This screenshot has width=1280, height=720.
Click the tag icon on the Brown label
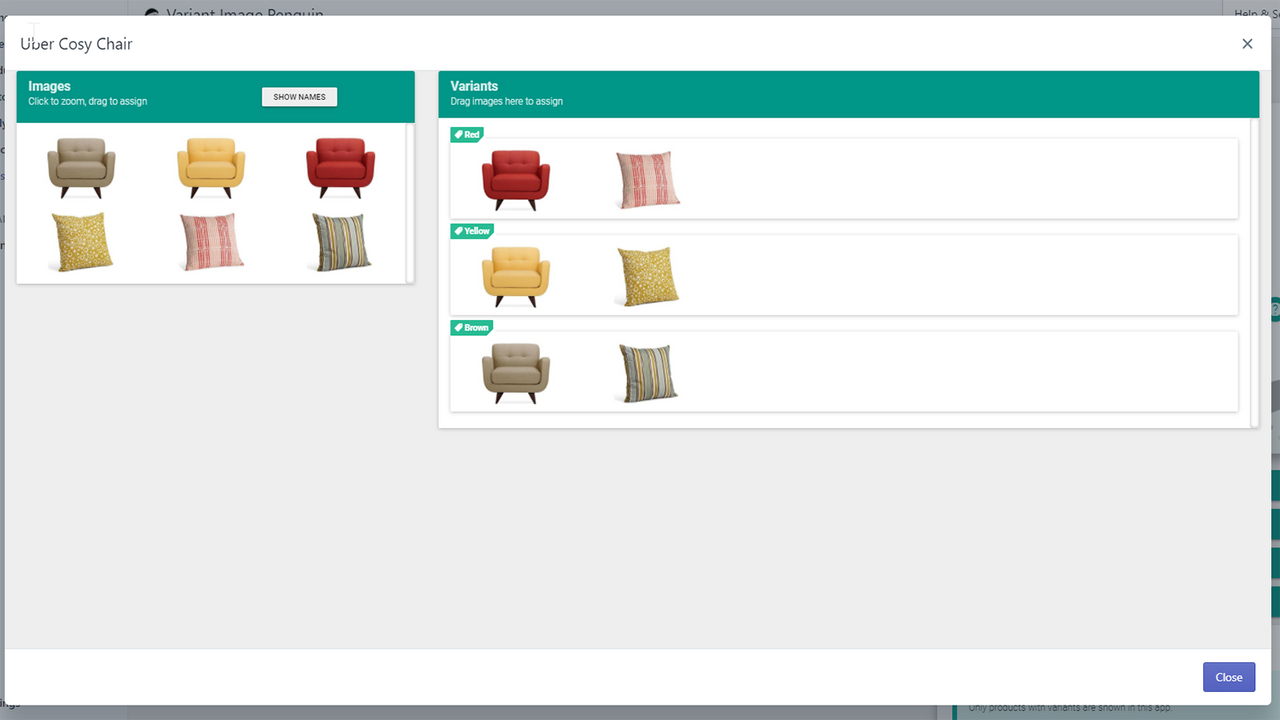457,327
